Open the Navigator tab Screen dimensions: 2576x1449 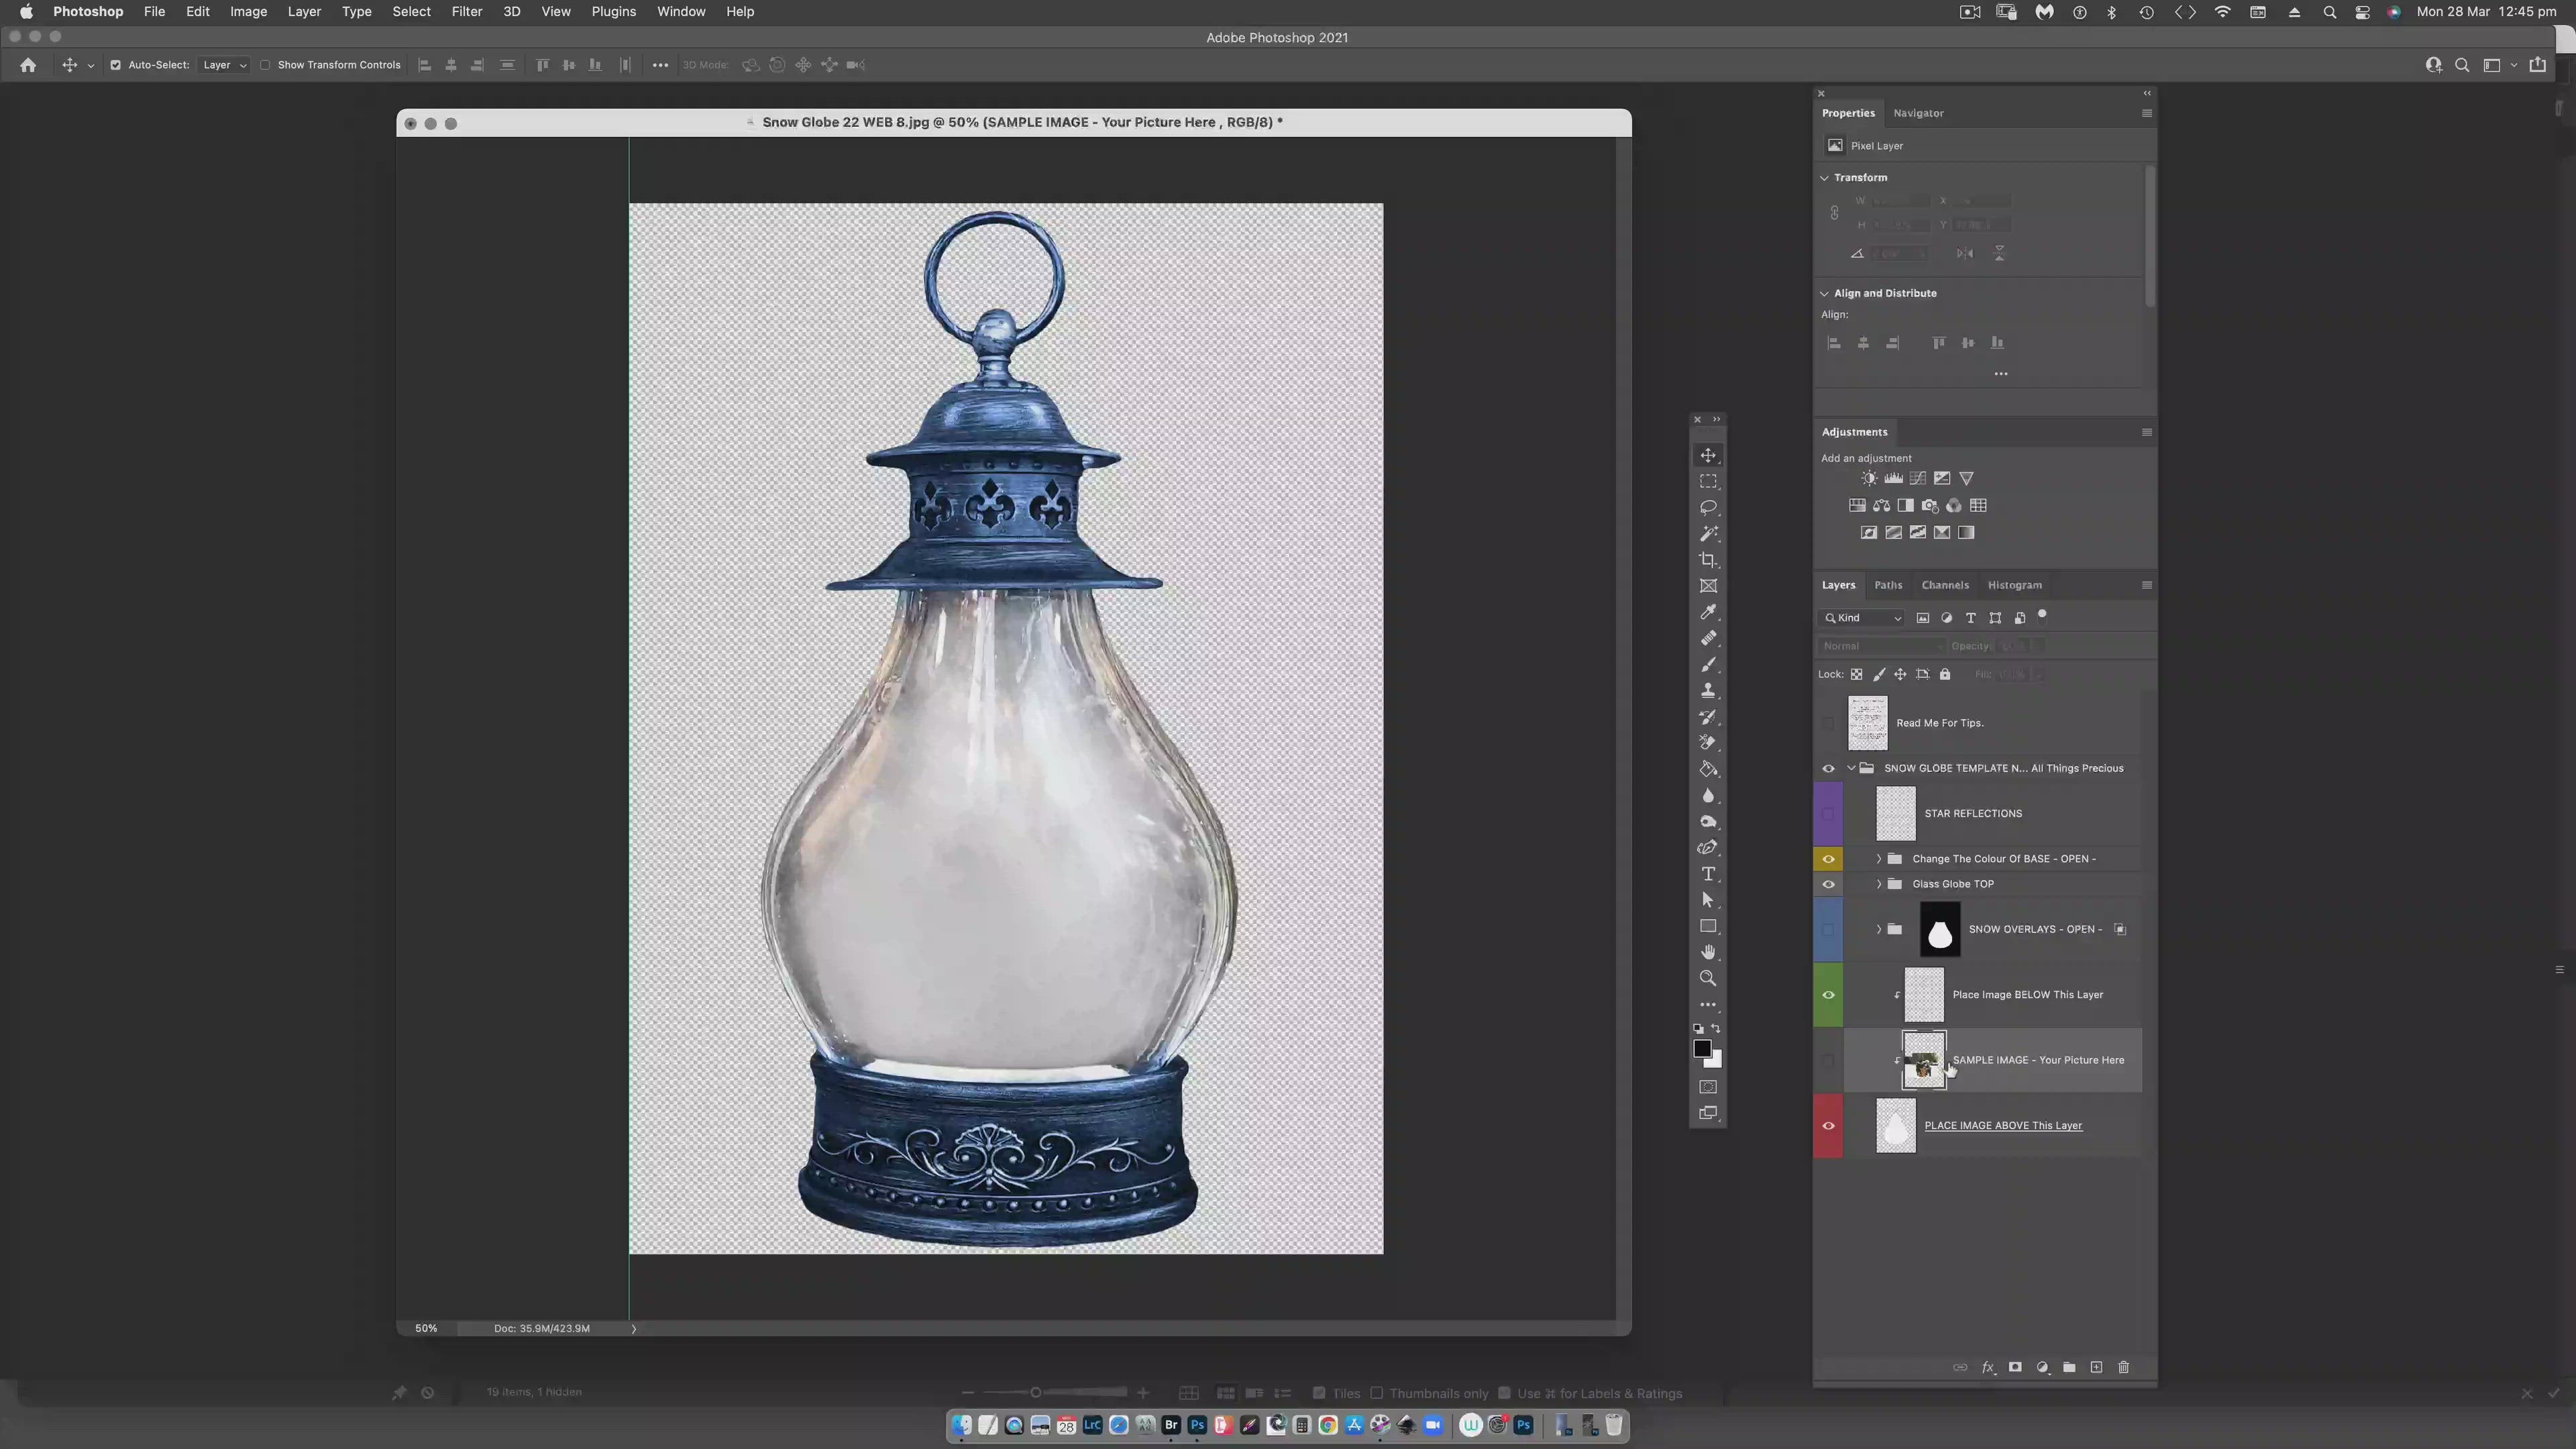[x=1918, y=113]
